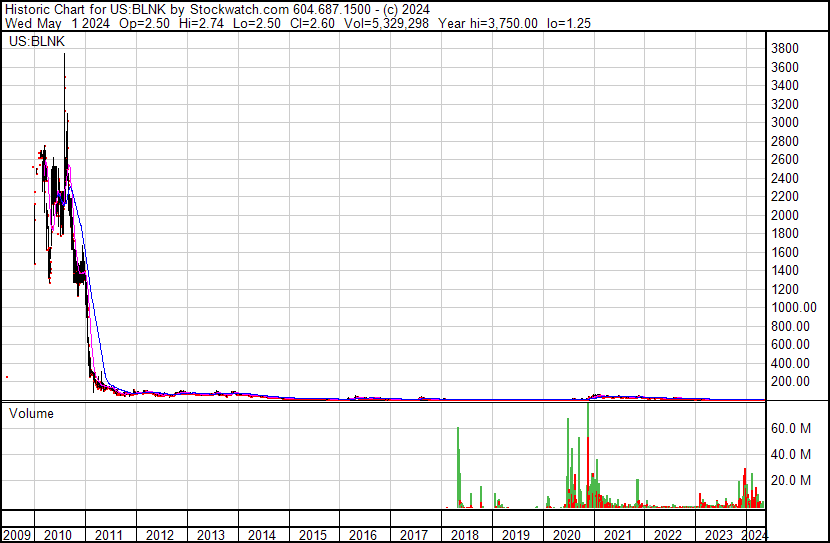The image size is (830, 543).
Task: Click the Vol=5,329,298 volume value
Action: click(386, 23)
